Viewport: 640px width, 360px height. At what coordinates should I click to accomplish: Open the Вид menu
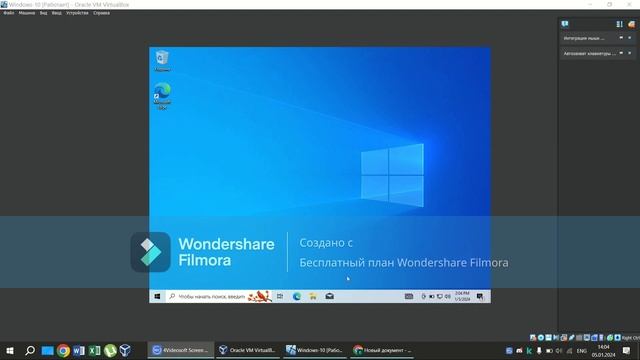point(43,13)
